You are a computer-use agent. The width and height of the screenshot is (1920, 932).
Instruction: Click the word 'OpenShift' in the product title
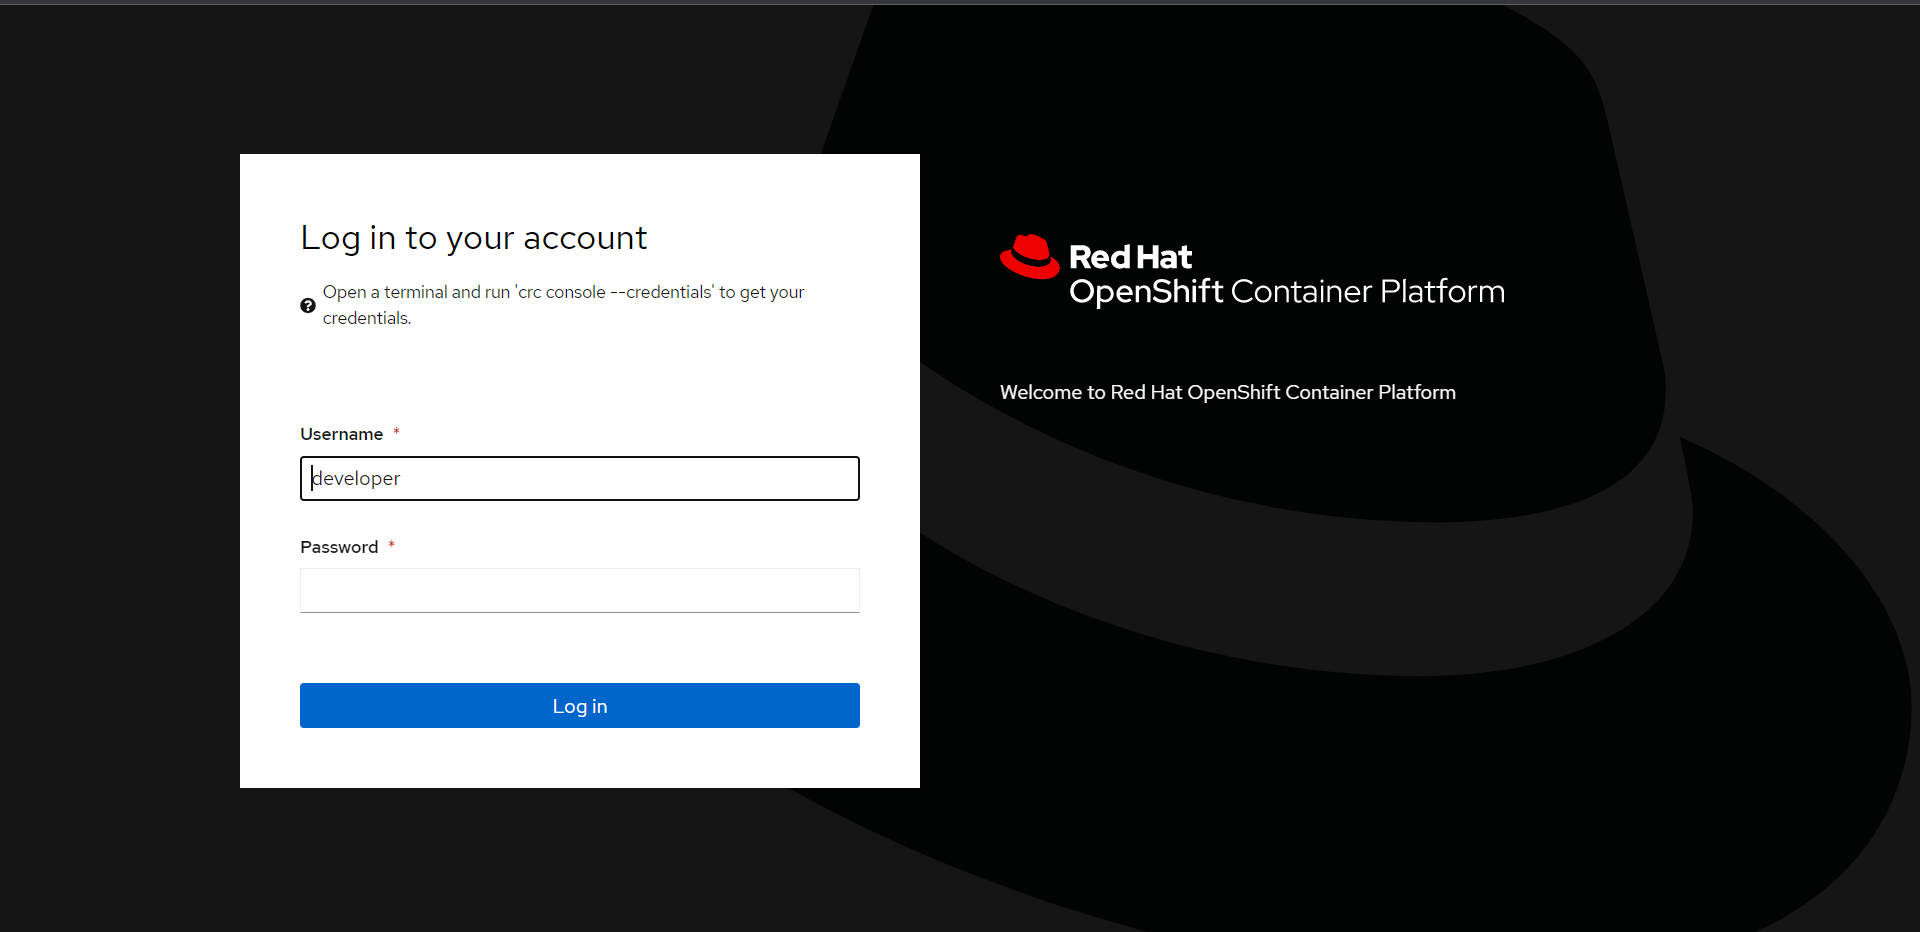click(x=1146, y=291)
